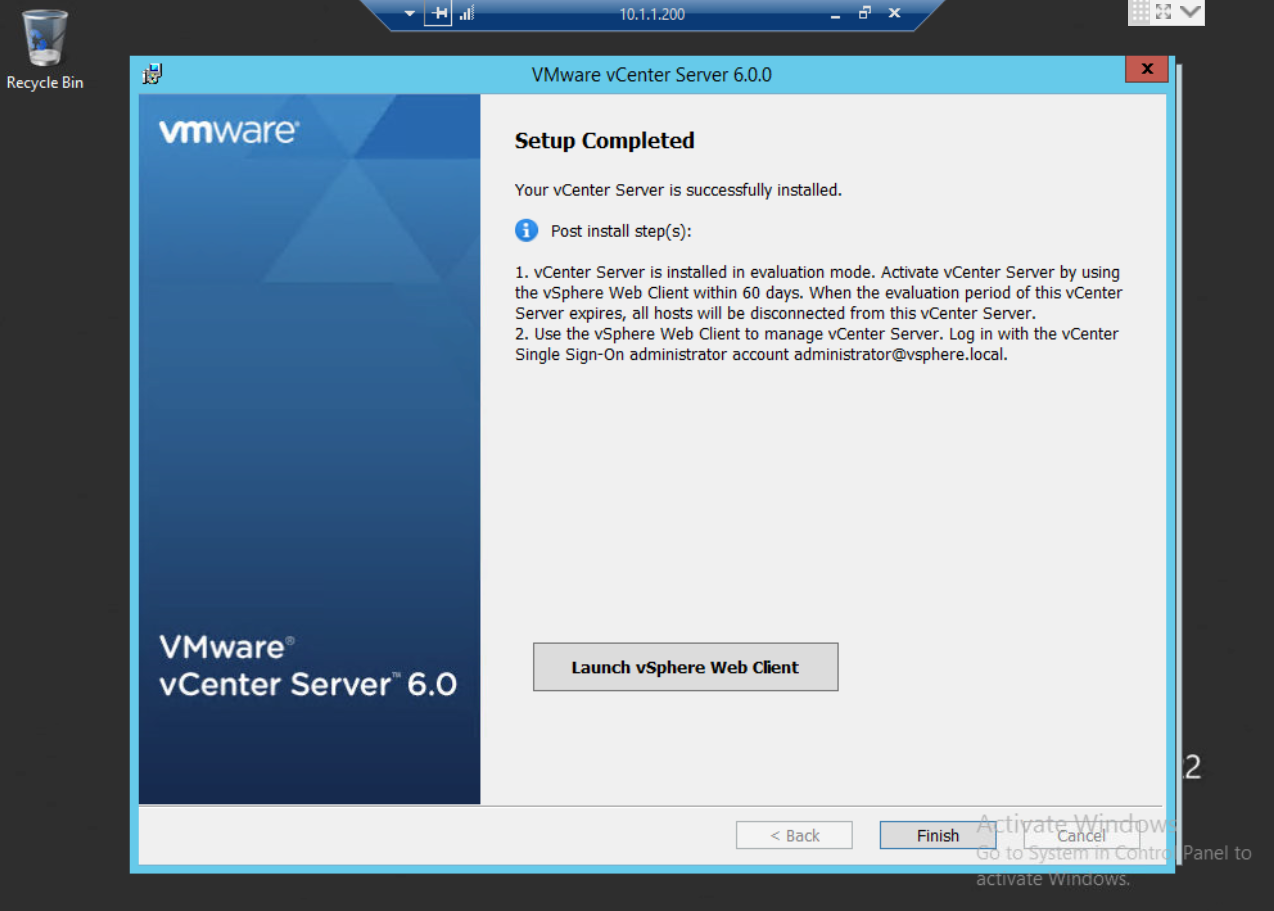Close the vCenter Server installer window

1147,69
